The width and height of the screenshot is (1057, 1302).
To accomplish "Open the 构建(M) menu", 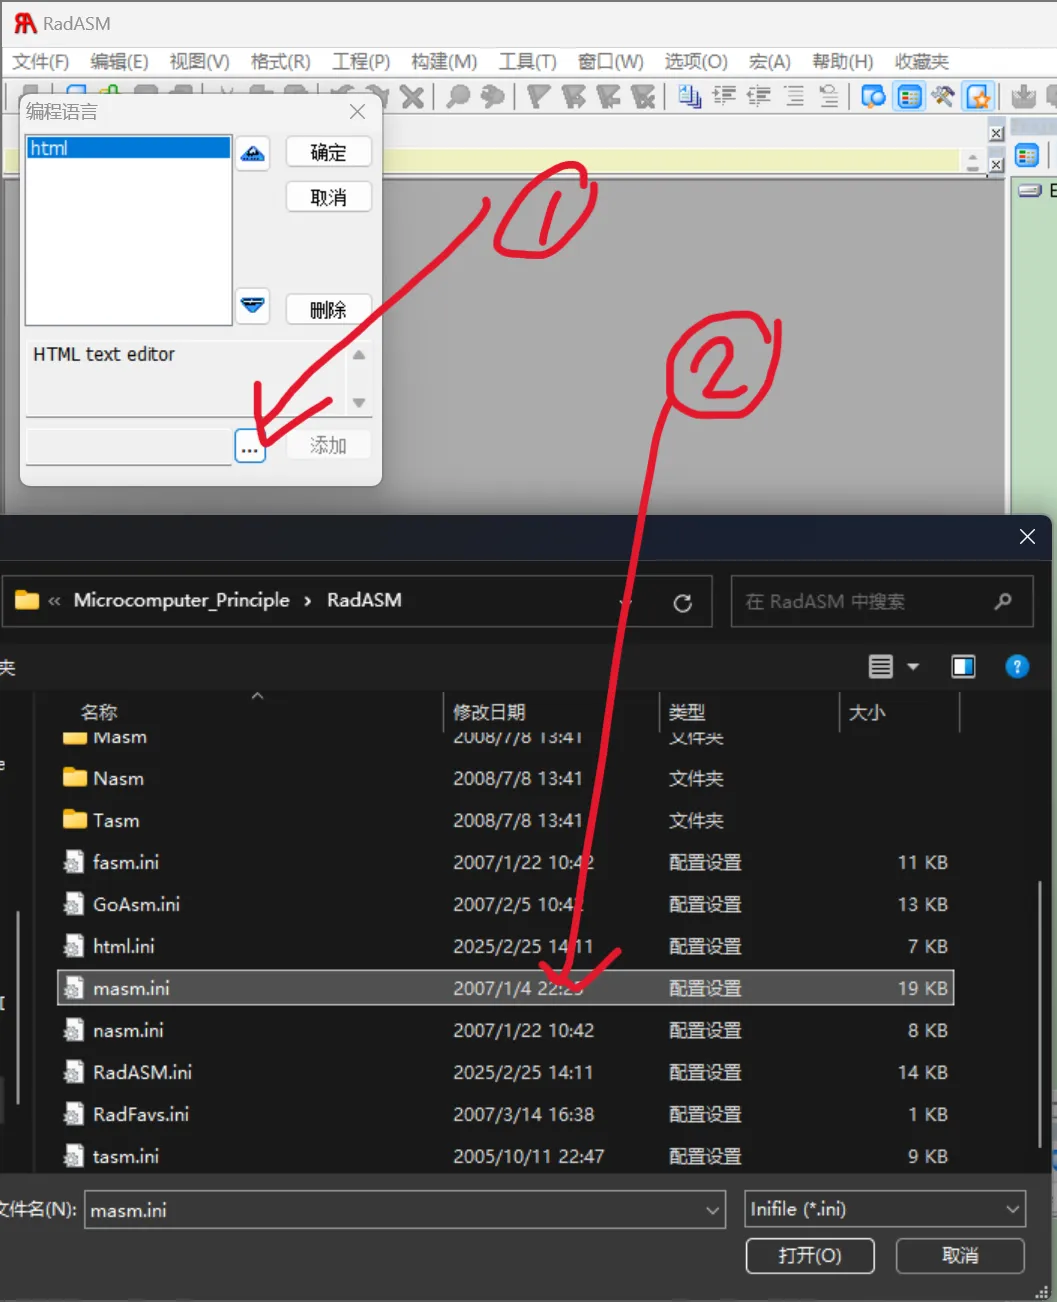I will (x=444, y=61).
